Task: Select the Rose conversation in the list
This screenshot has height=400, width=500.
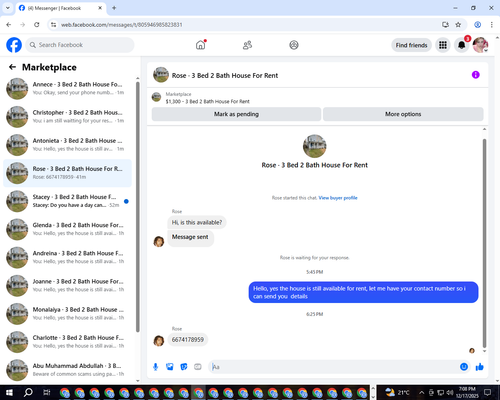Action: [67, 173]
